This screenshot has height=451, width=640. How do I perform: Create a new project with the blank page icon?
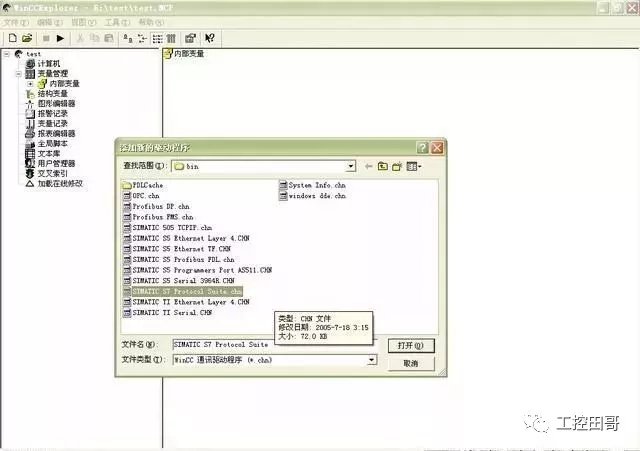tap(12, 38)
